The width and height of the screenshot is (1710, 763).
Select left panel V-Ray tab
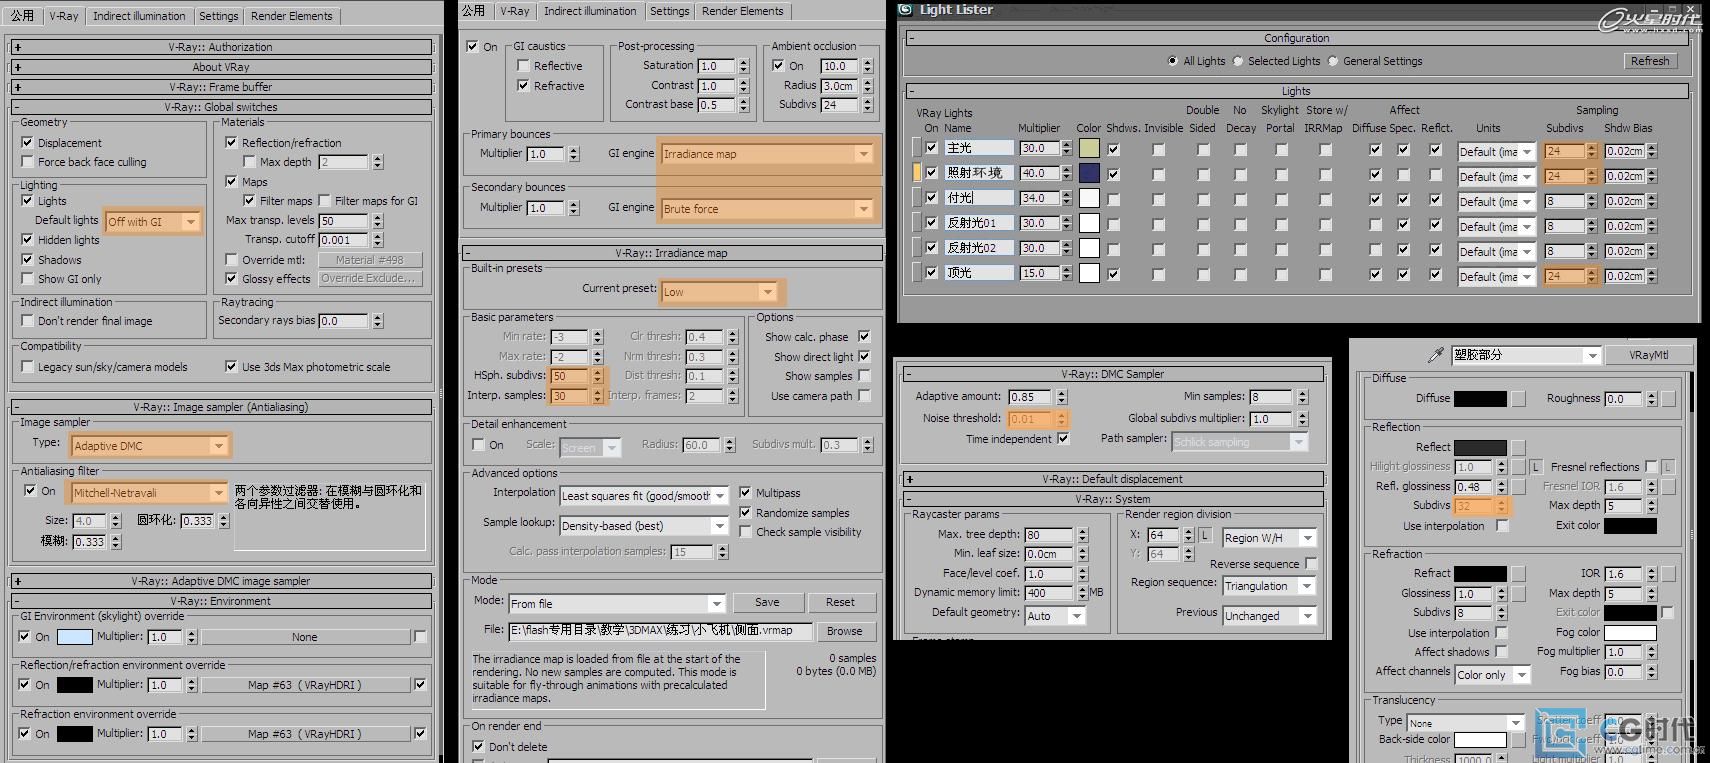(x=64, y=16)
